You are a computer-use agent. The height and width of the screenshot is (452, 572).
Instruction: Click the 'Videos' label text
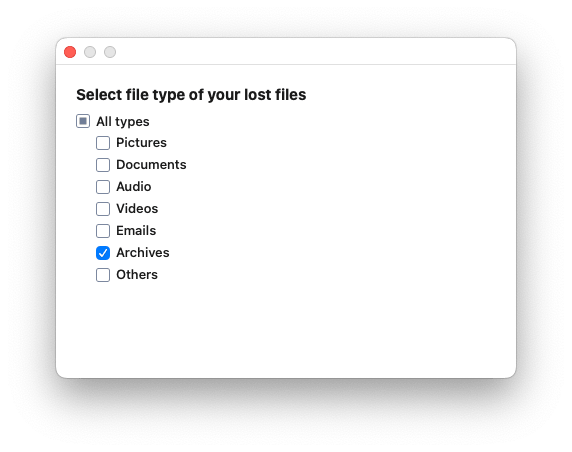point(137,209)
